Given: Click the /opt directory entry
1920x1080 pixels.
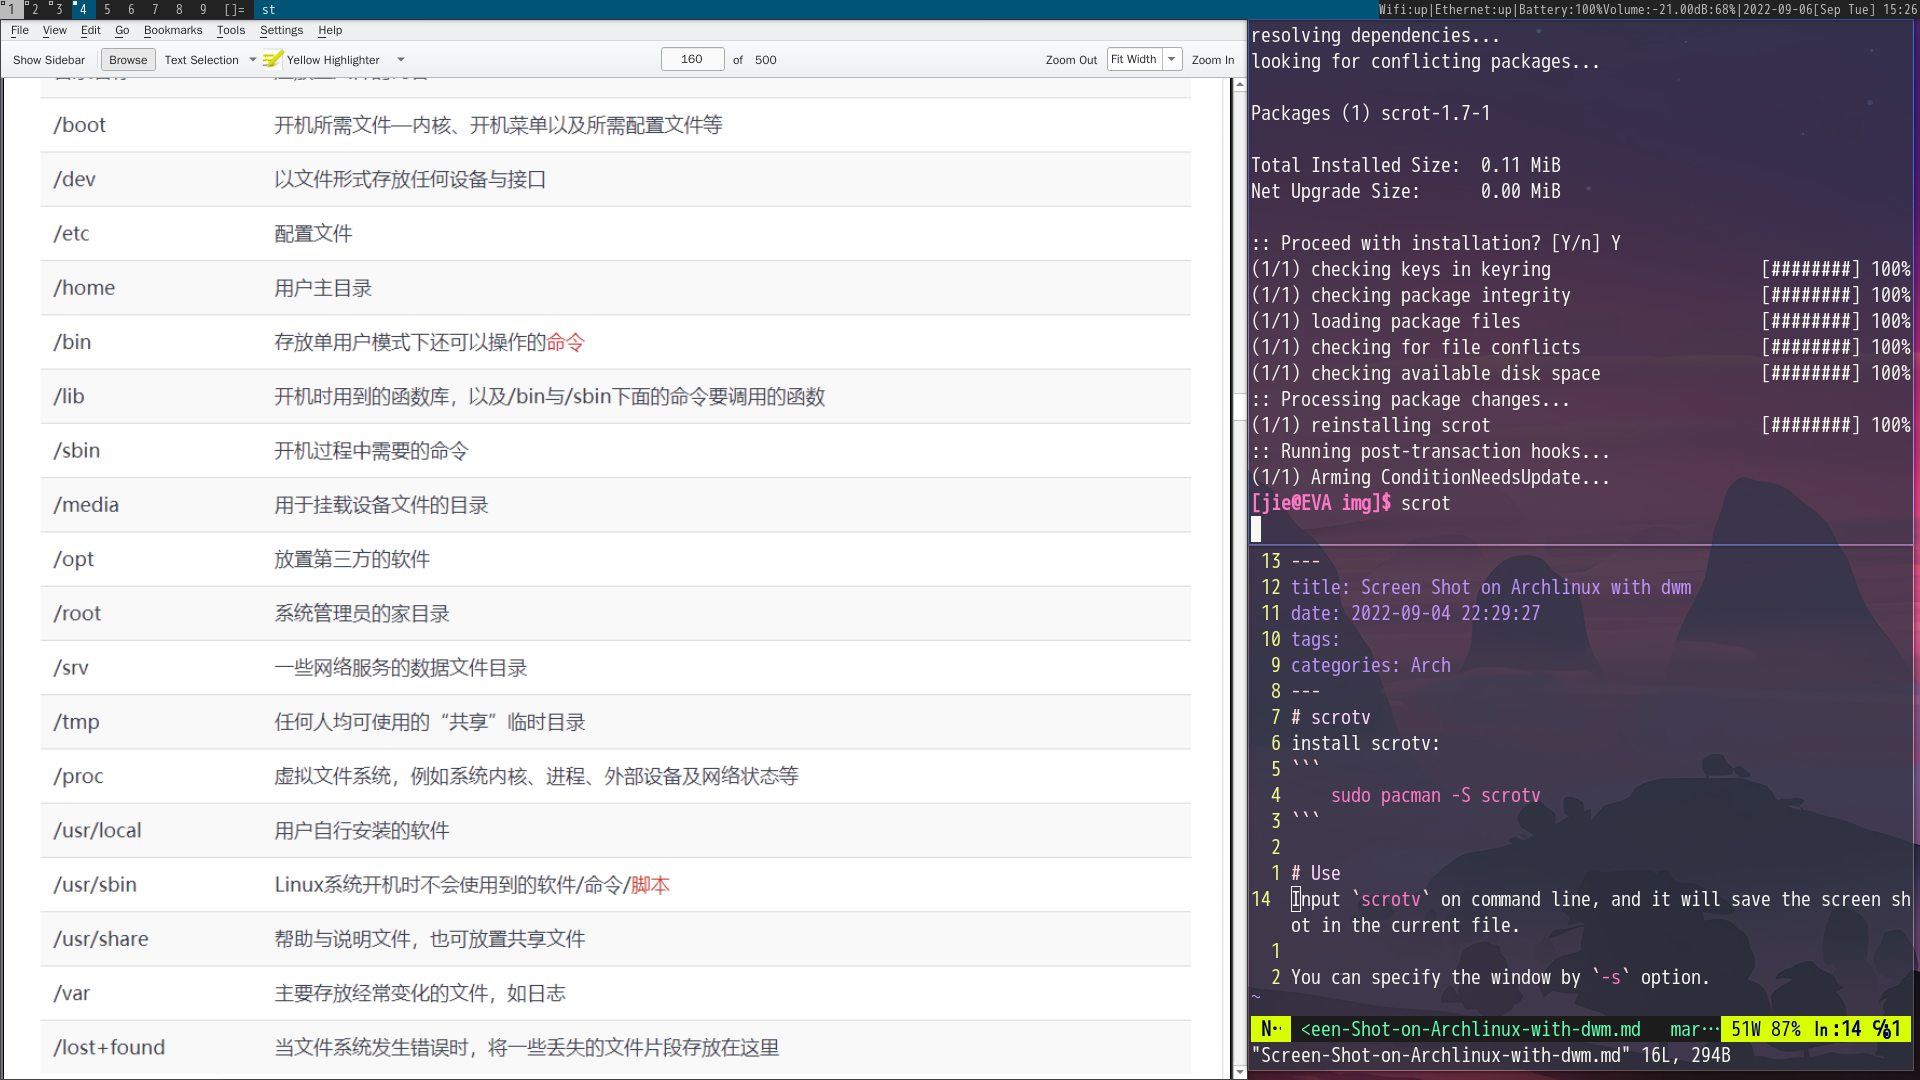Looking at the screenshot, I should pos(73,559).
